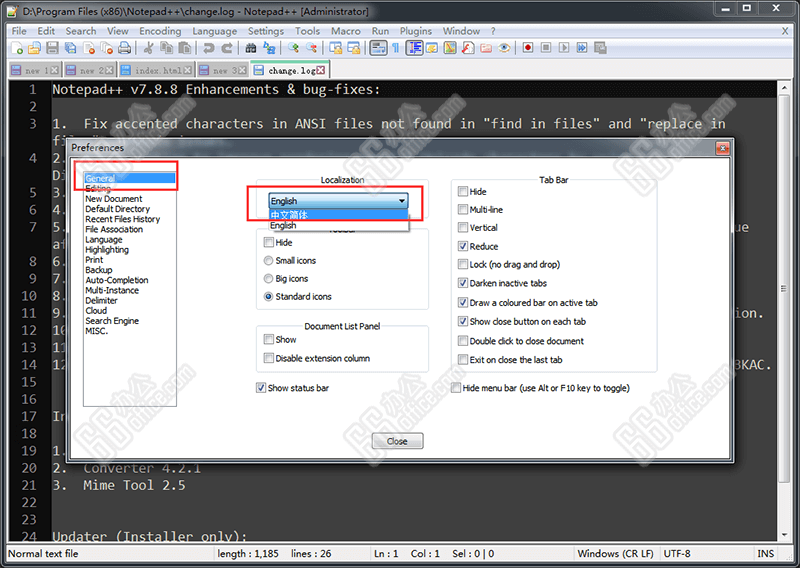800x568 pixels.
Task: Click the Replace toolbar icon
Action: [269, 48]
